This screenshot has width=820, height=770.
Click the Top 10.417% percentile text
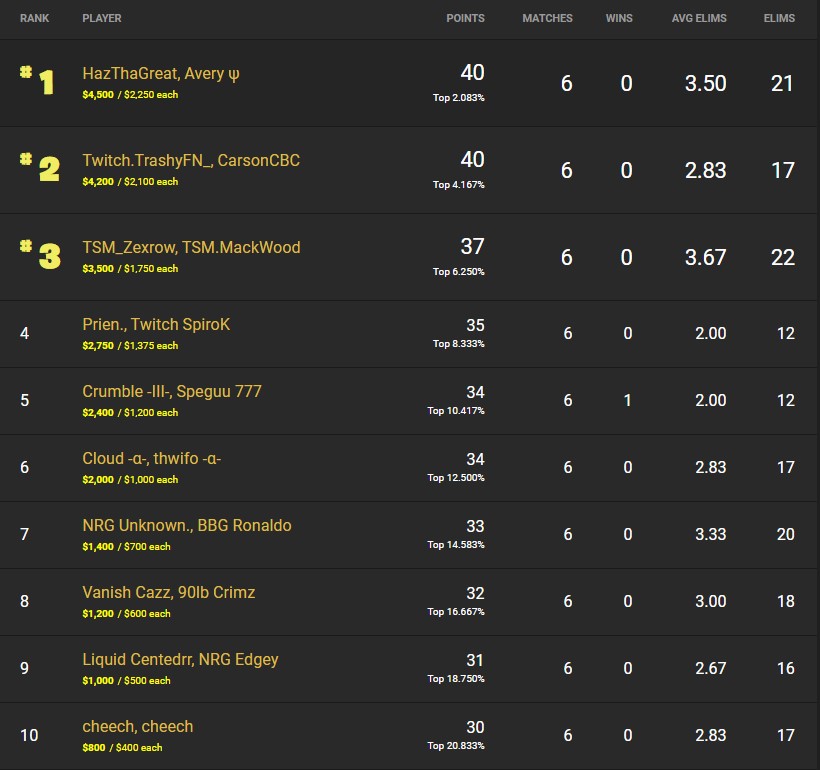click(456, 411)
